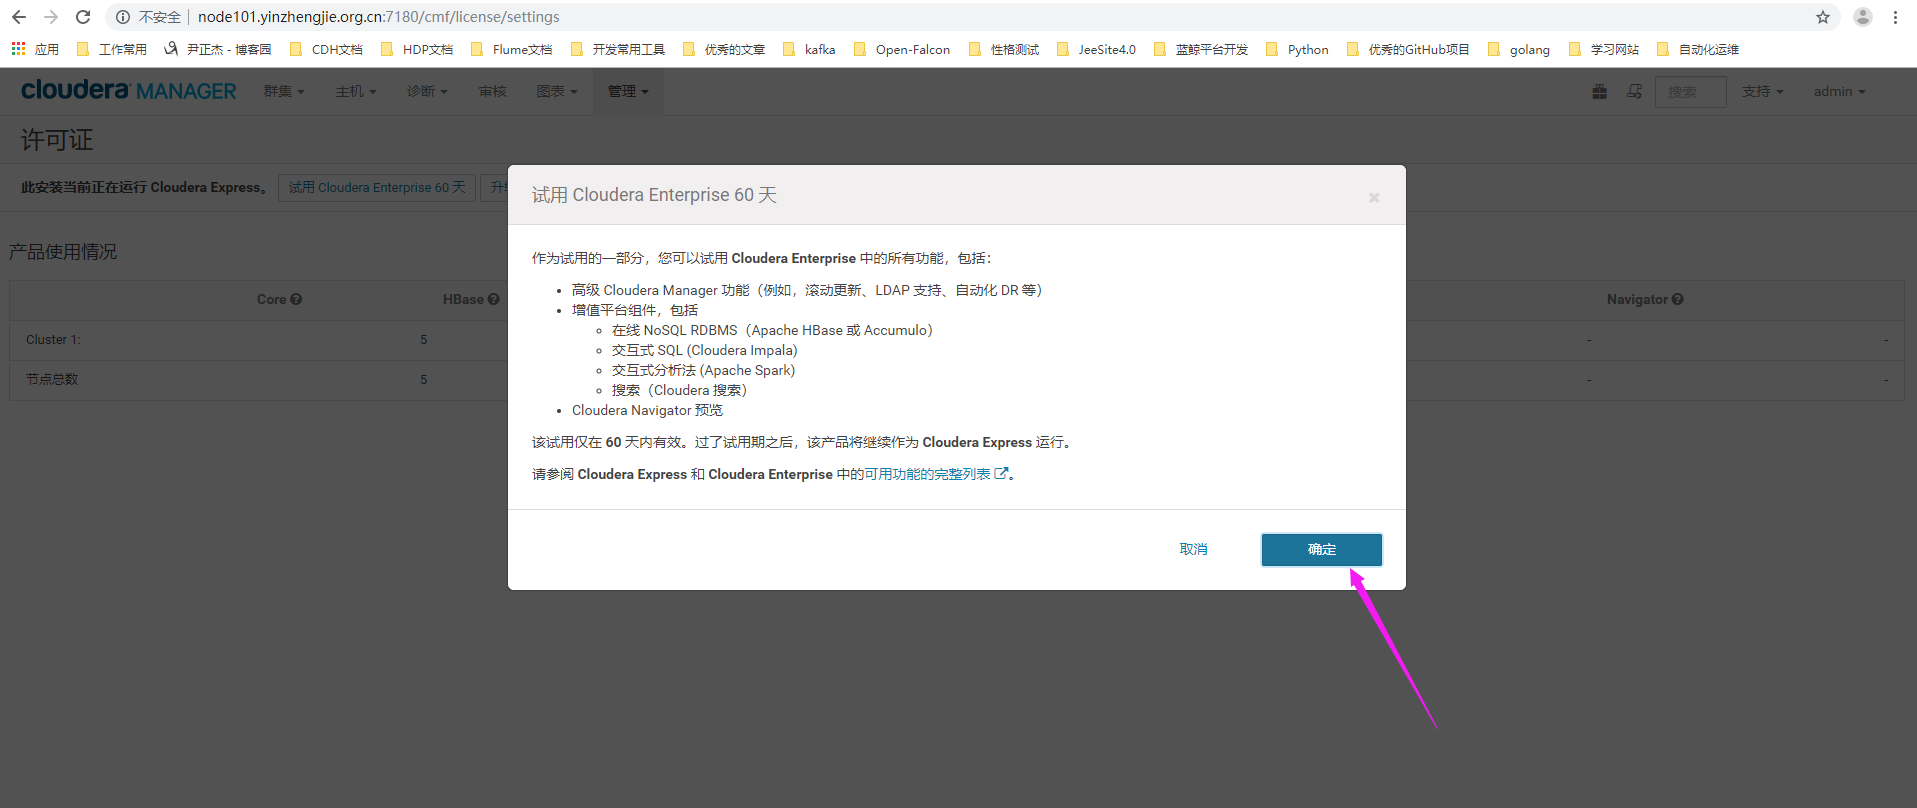Viewport: 1917px width, 808px height.
Task: Open the 优秀的GitHub项目 bookmark folder
Action: click(x=1408, y=49)
